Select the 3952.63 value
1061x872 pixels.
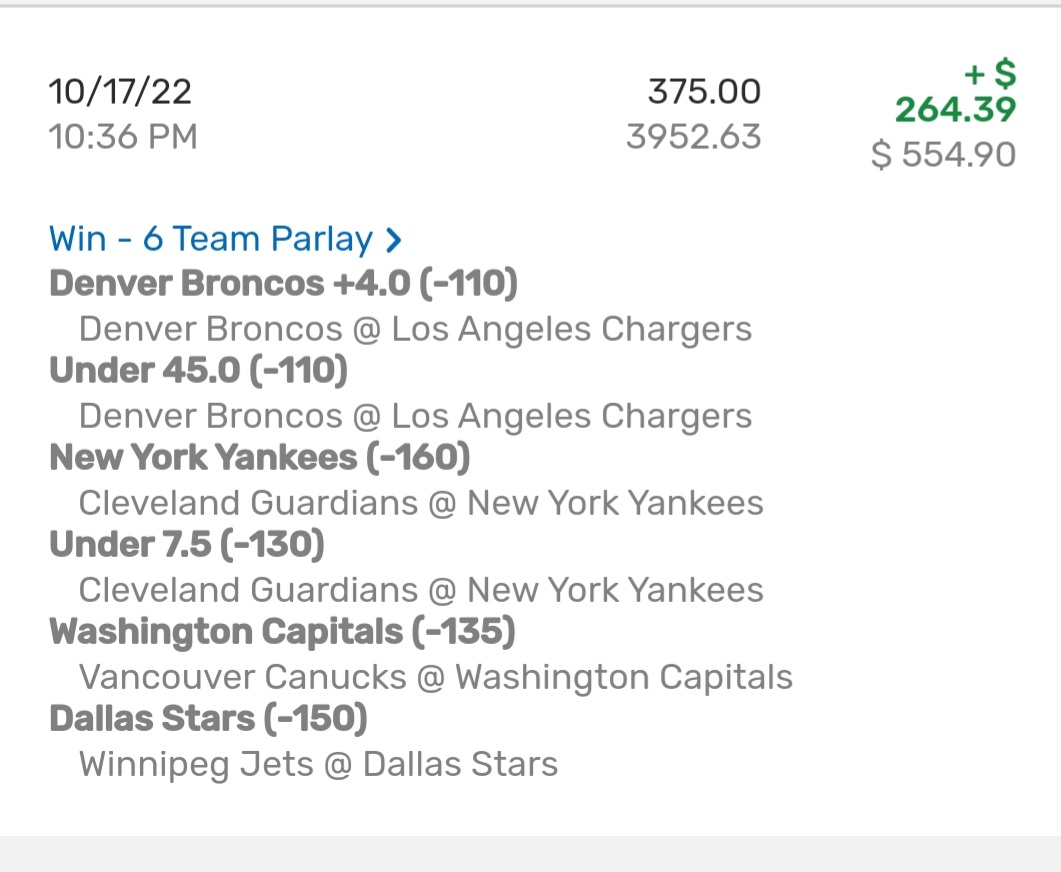[x=694, y=136]
